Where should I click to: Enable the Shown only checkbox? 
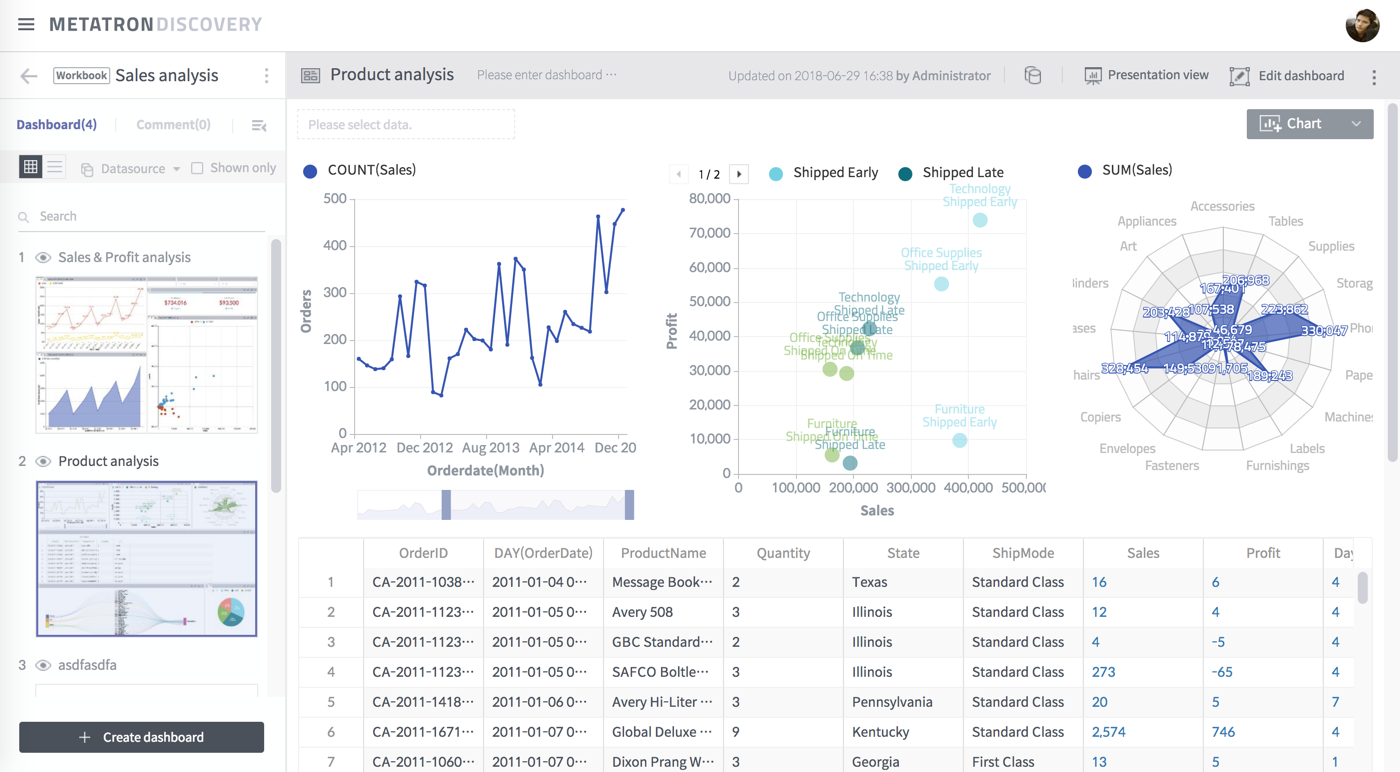coord(197,168)
